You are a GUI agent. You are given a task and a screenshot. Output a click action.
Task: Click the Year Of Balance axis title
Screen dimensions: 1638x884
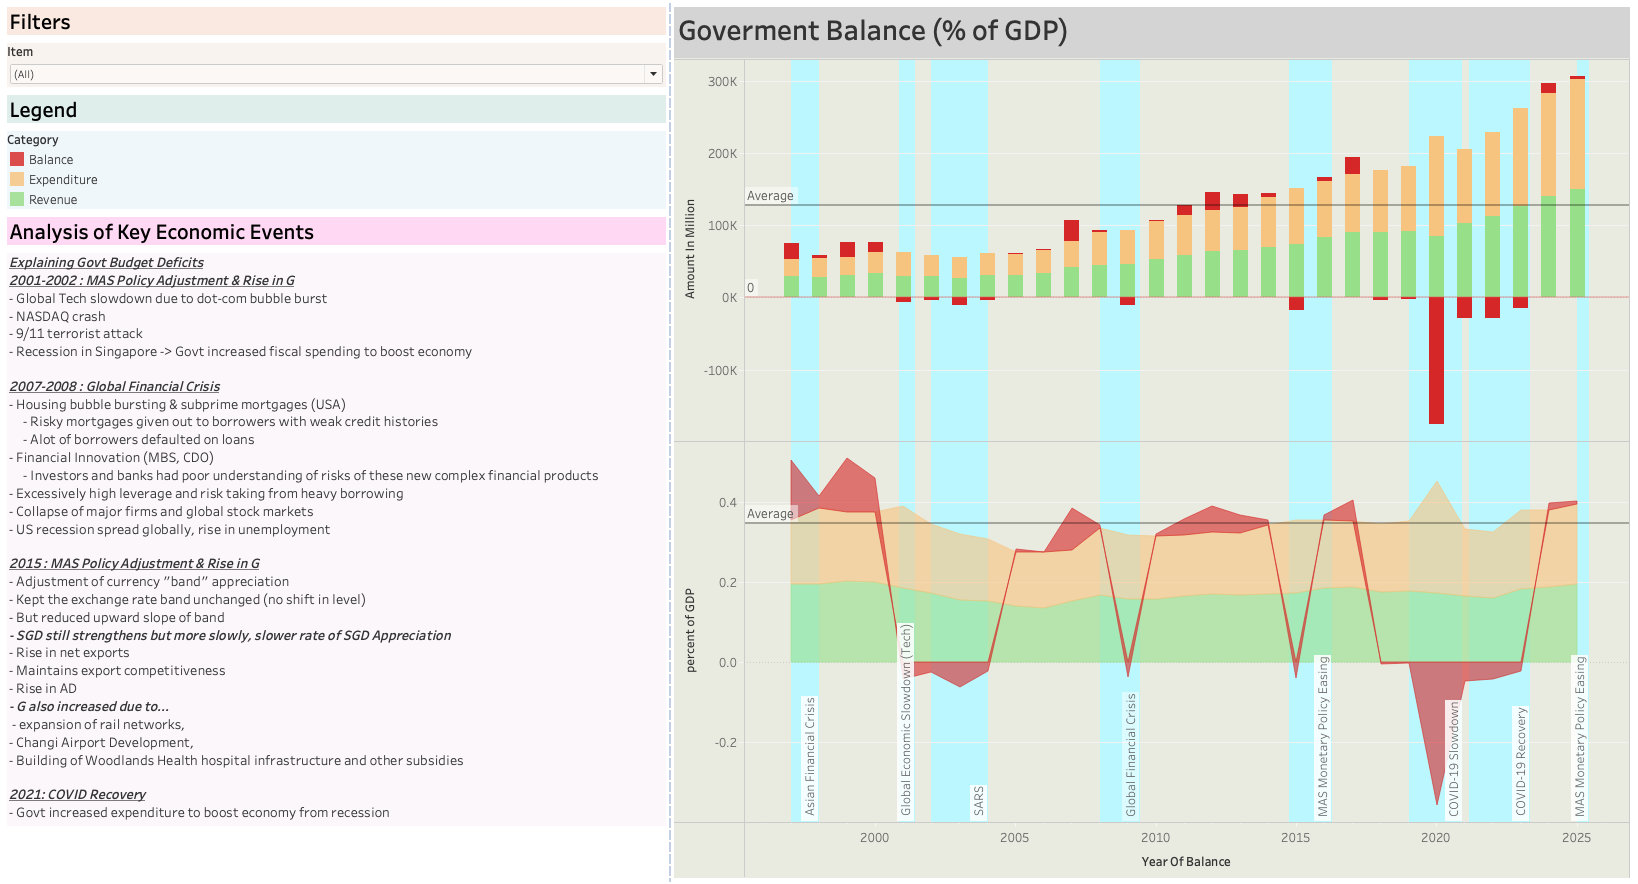1185,862
